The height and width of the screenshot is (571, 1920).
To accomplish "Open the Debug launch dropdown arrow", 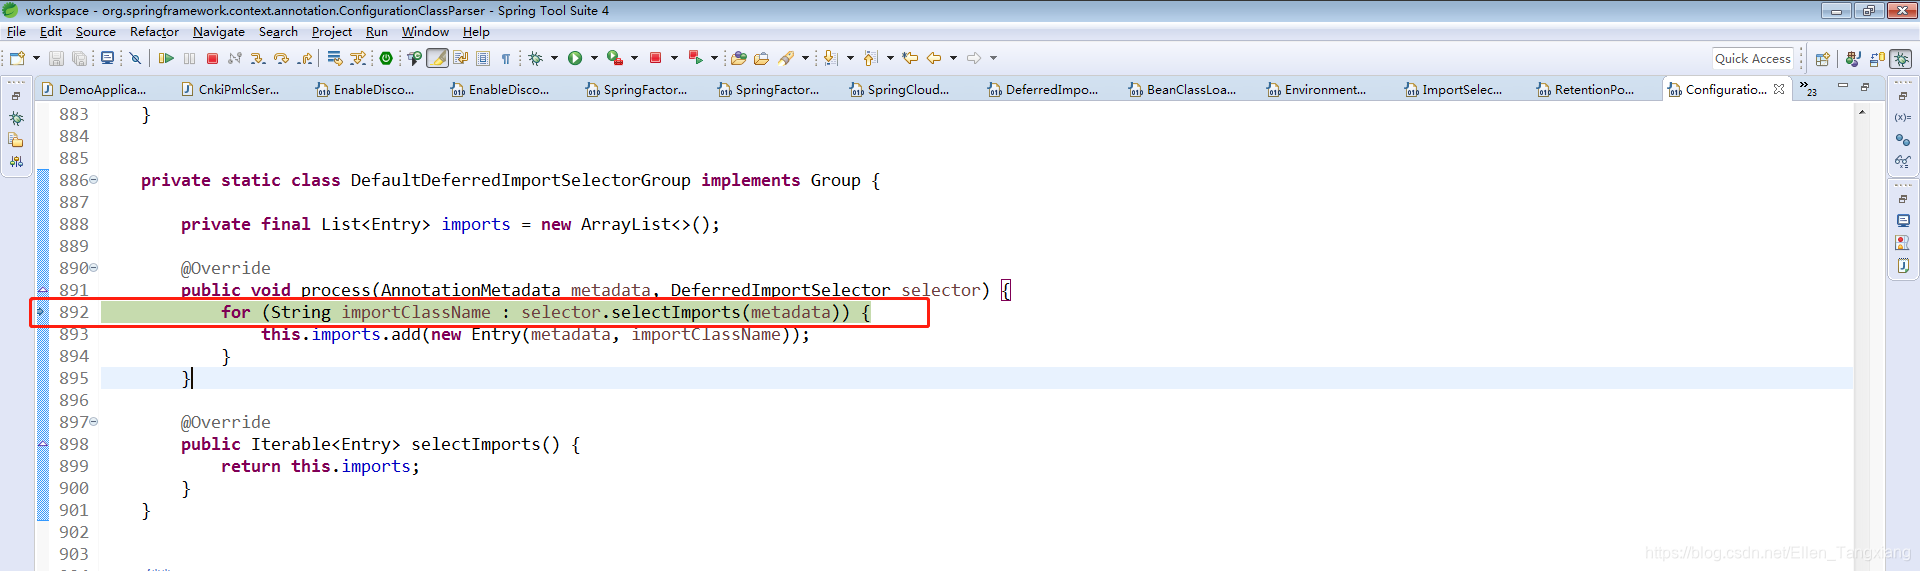I will (554, 58).
